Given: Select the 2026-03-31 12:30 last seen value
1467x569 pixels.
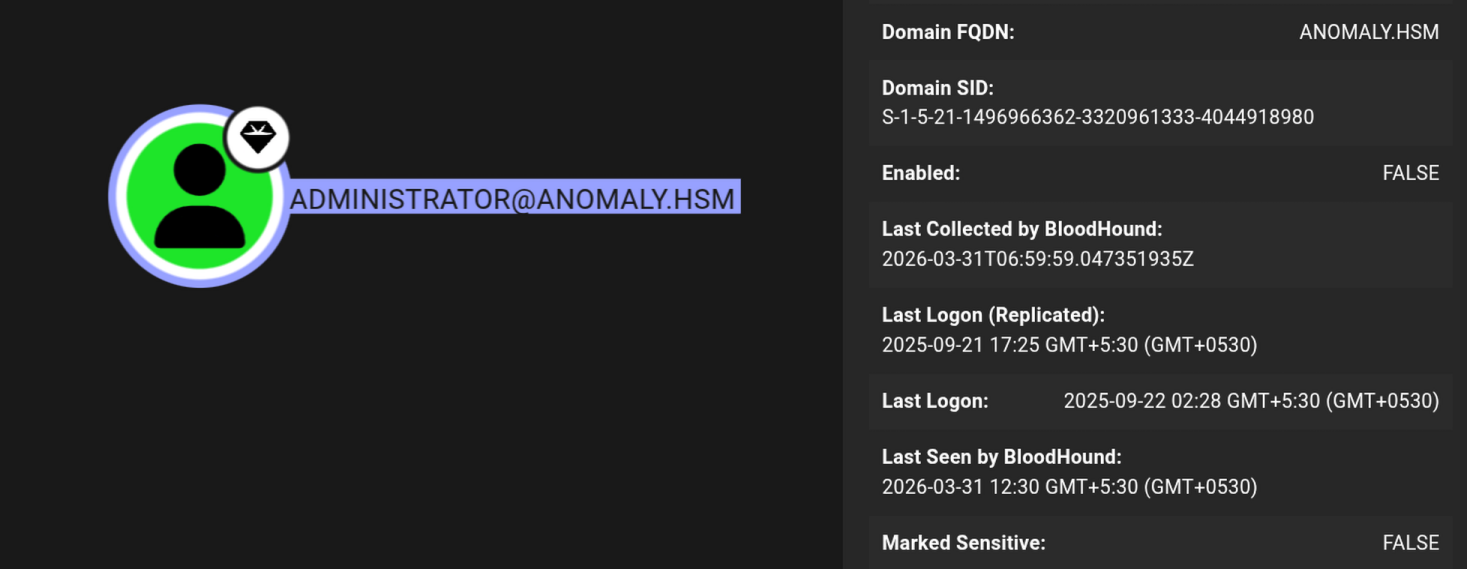Looking at the screenshot, I should (1069, 487).
